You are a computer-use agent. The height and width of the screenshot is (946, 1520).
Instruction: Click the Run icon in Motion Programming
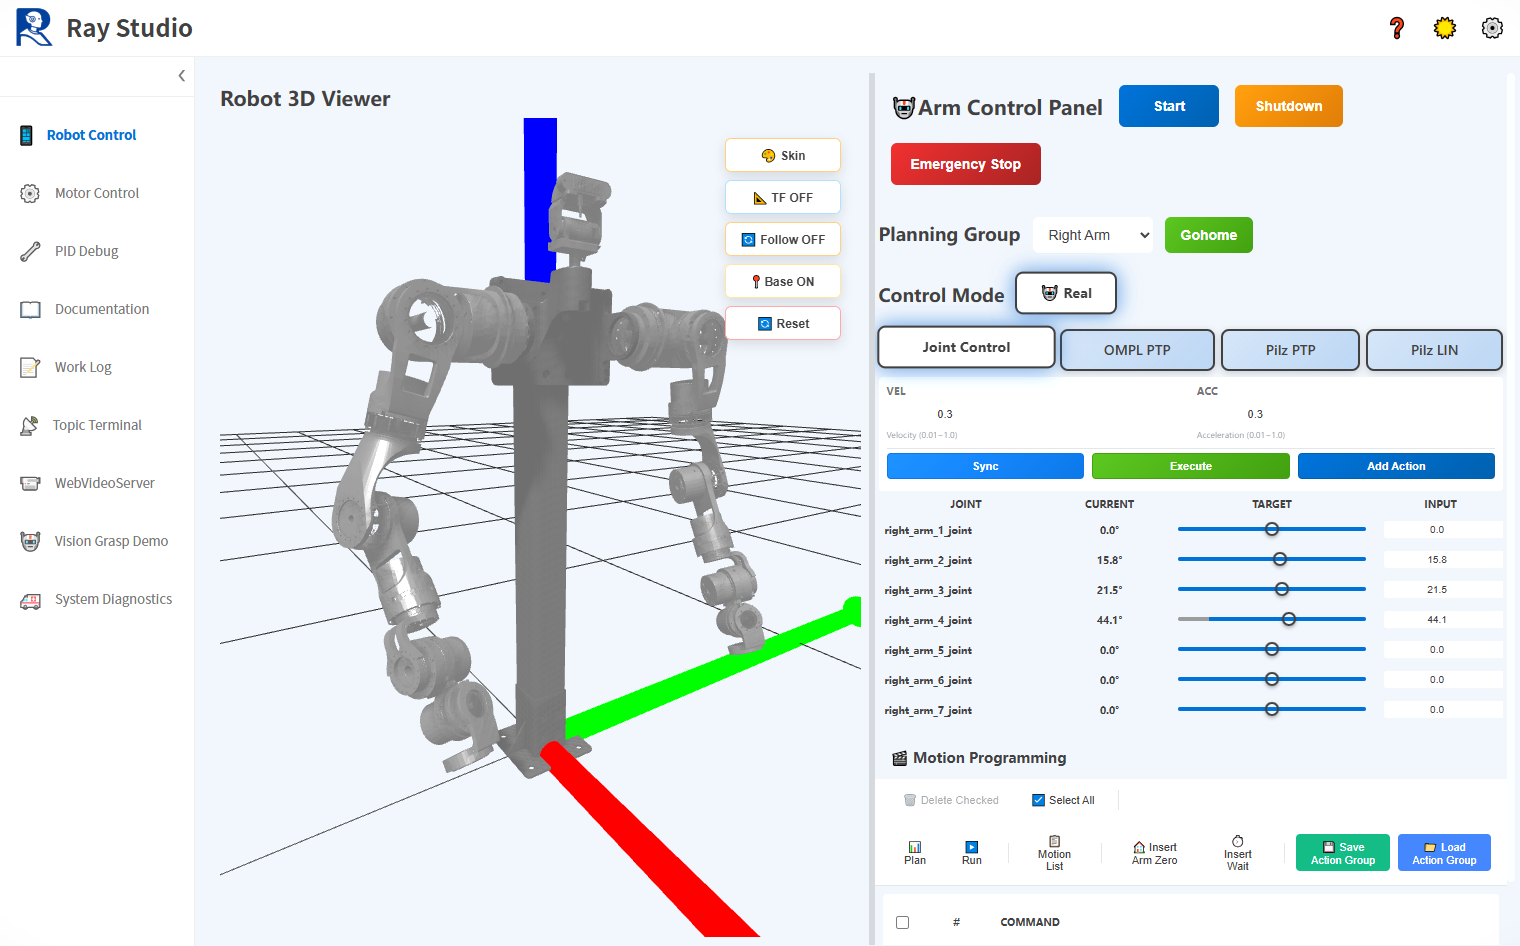click(971, 852)
